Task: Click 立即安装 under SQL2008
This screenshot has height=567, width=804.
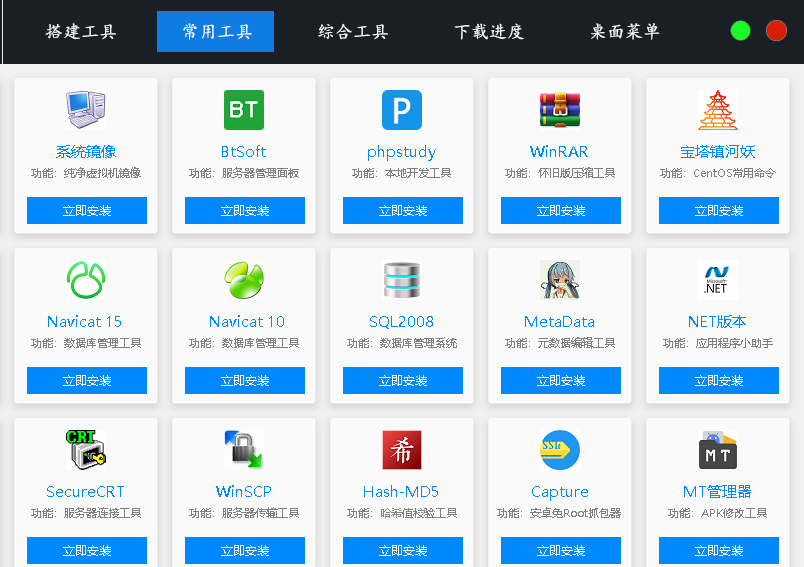Action: click(x=403, y=380)
